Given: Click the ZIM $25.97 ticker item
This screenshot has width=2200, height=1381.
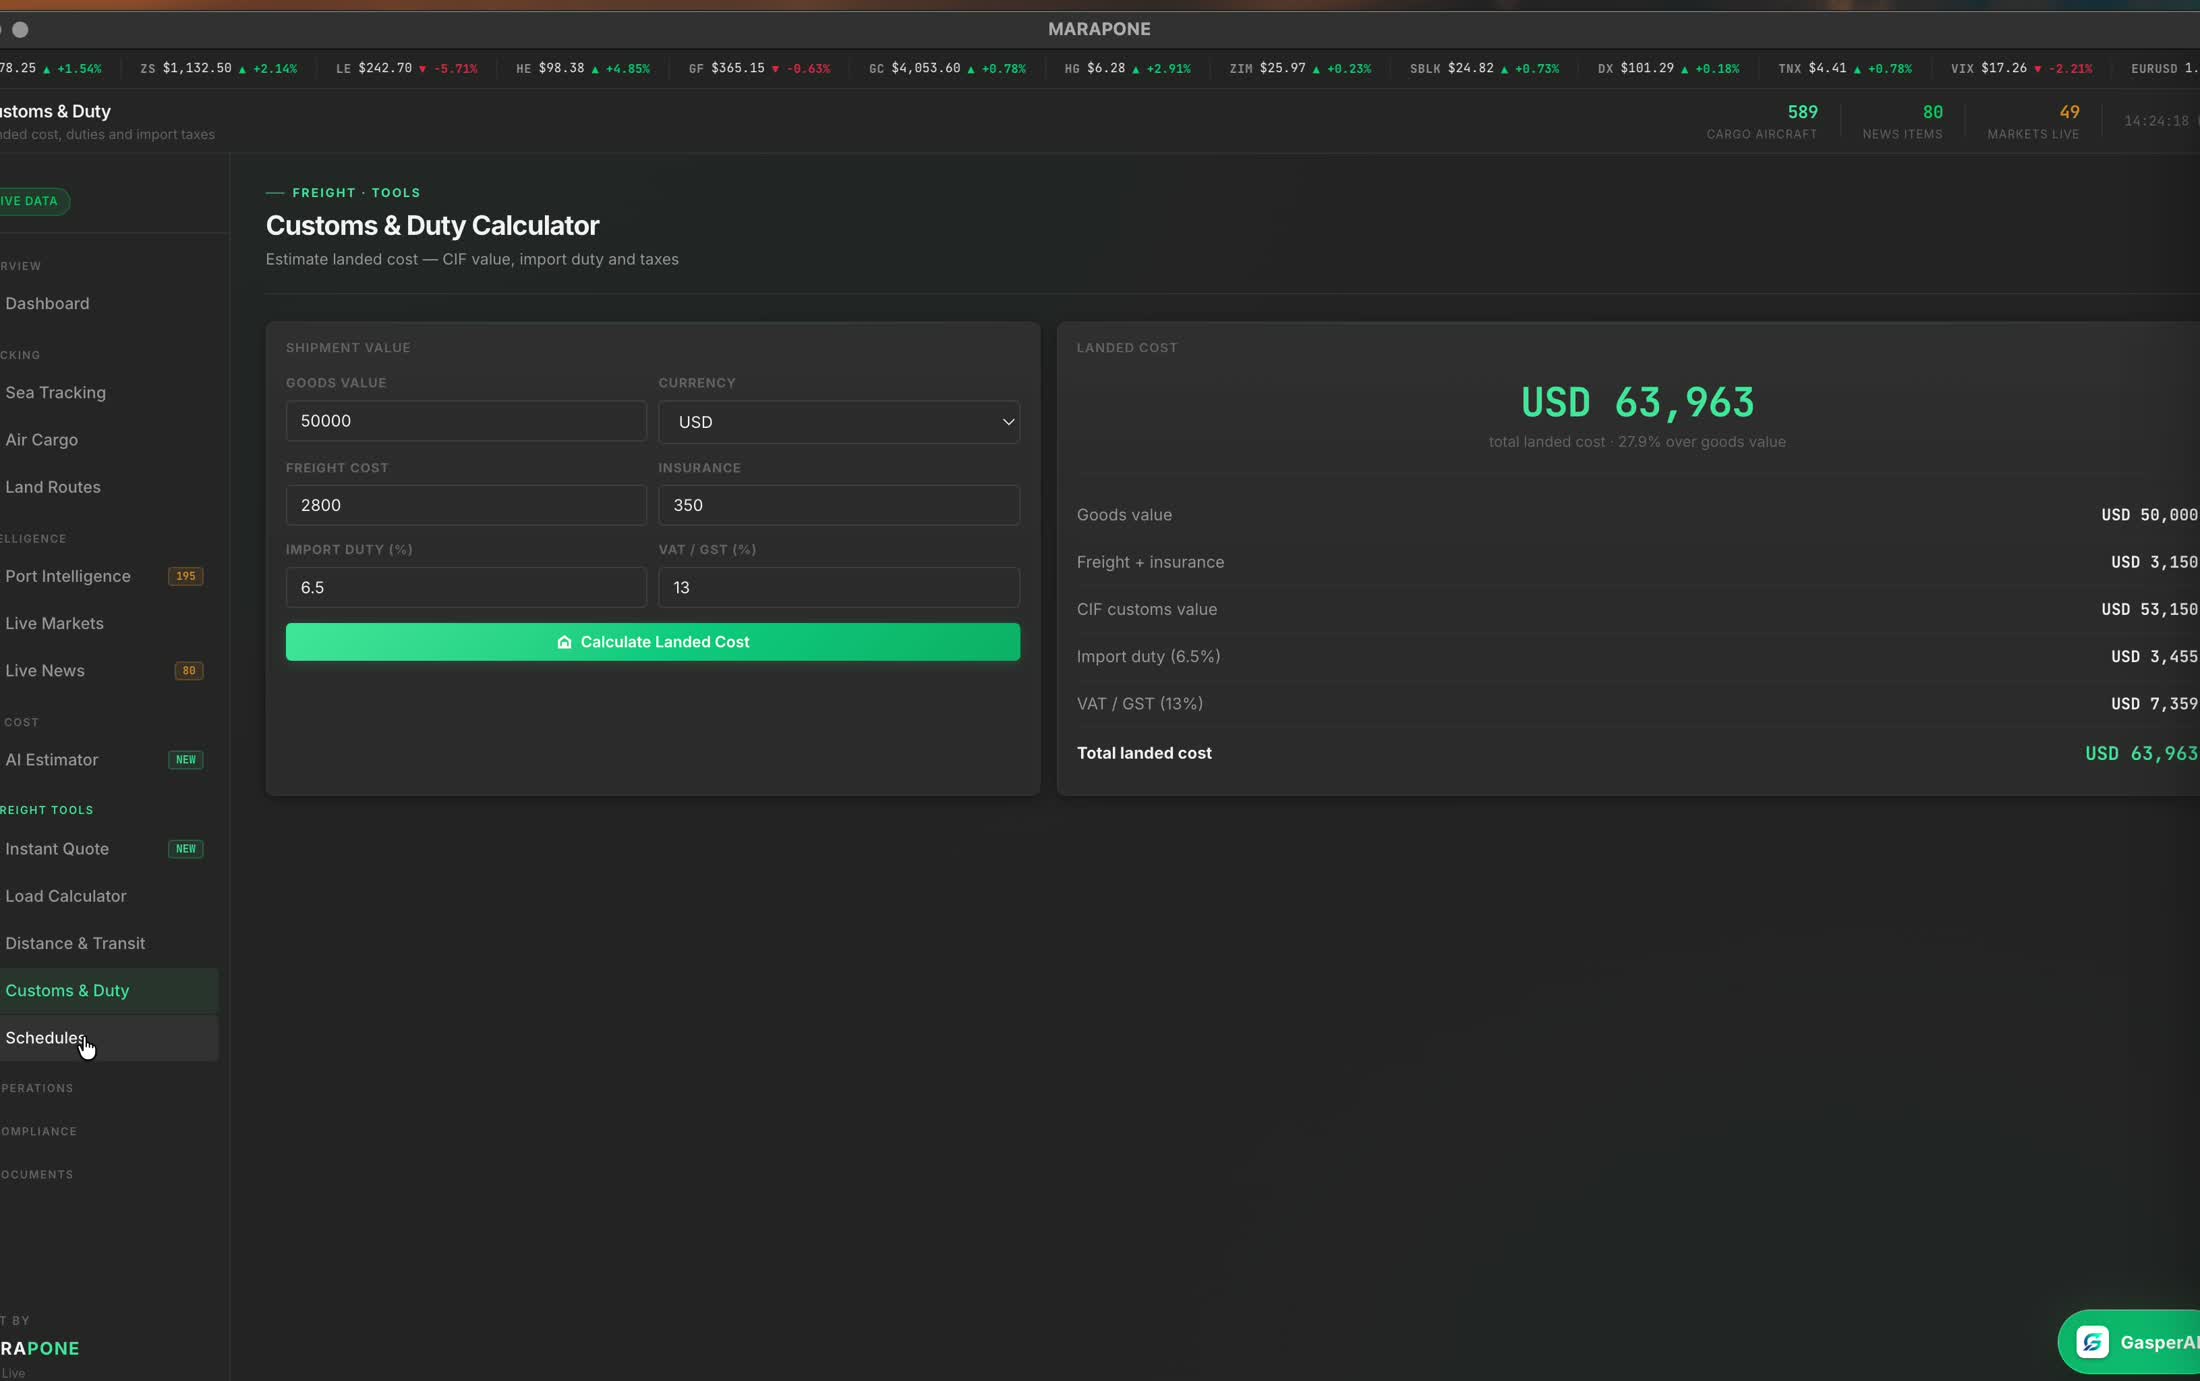Looking at the screenshot, I should [1300, 68].
